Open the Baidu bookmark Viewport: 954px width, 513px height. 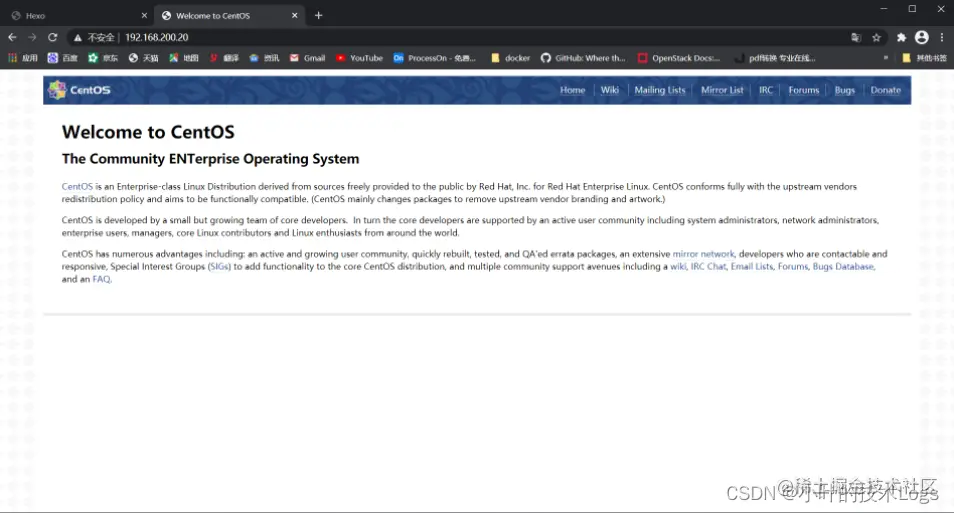tap(63, 58)
